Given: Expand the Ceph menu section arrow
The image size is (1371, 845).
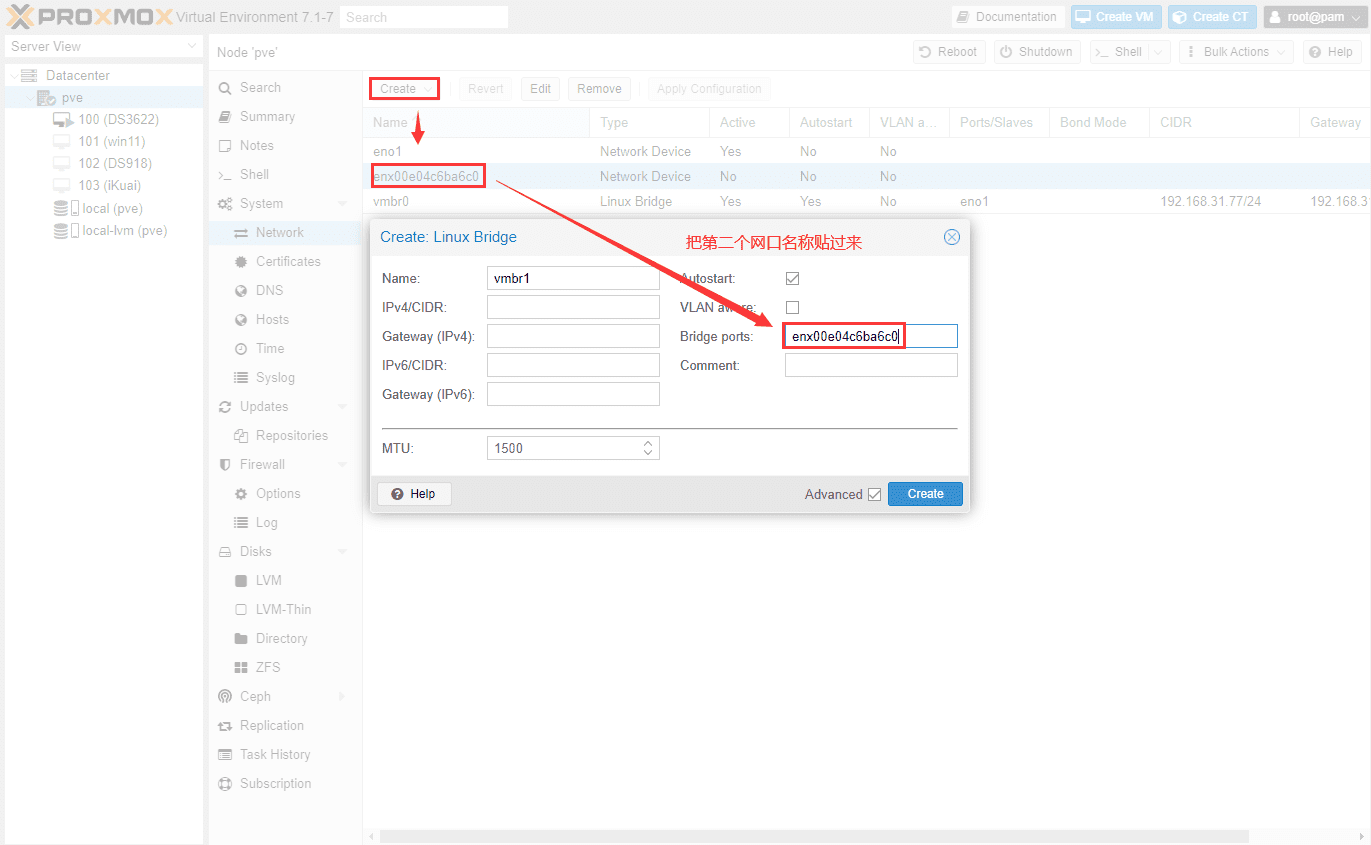Looking at the screenshot, I should pyautogui.click(x=342, y=697).
